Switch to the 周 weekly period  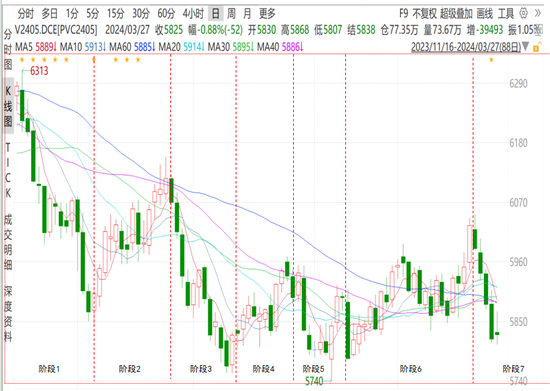pos(231,14)
